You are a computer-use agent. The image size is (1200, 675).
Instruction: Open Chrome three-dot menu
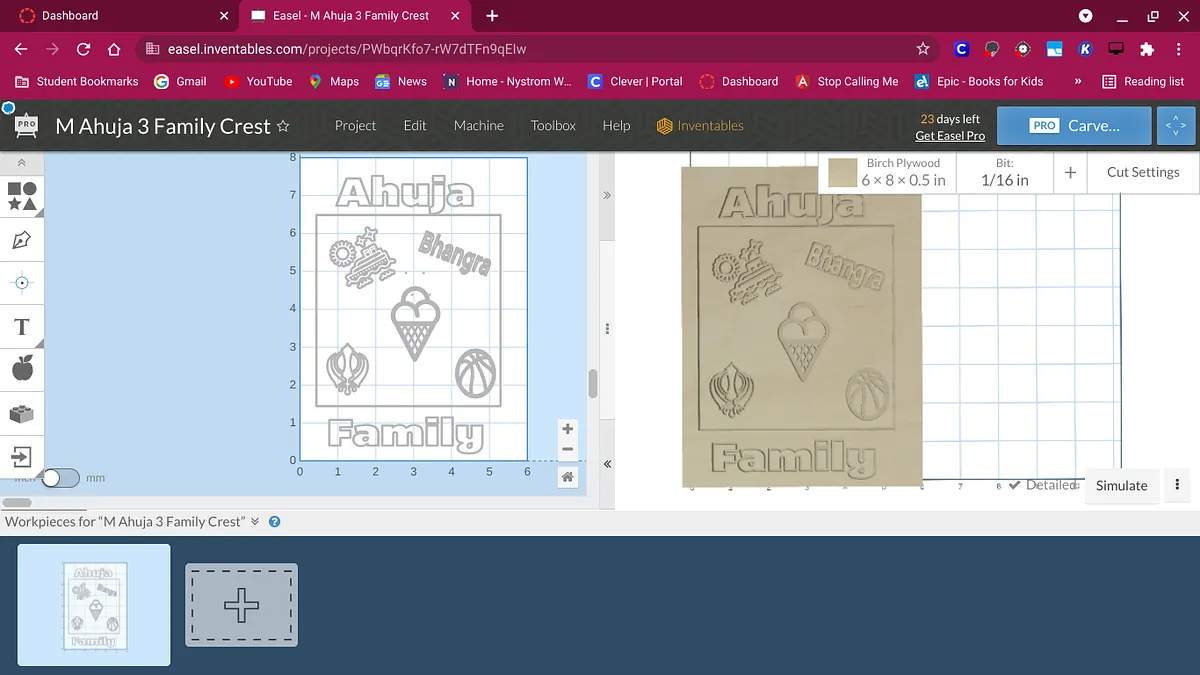(x=1178, y=49)
